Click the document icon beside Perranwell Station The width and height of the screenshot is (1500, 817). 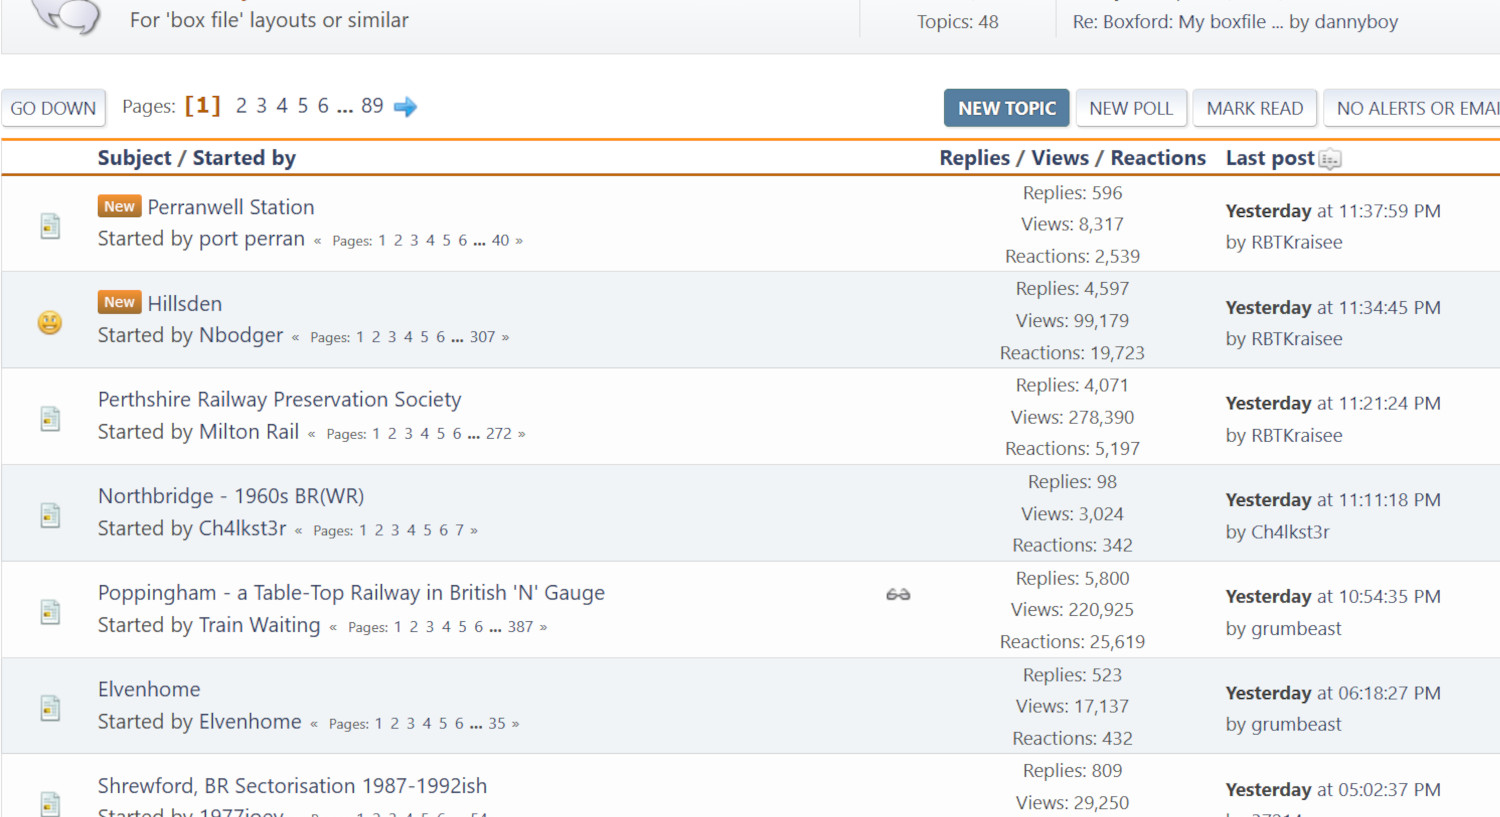click(50, 226)
